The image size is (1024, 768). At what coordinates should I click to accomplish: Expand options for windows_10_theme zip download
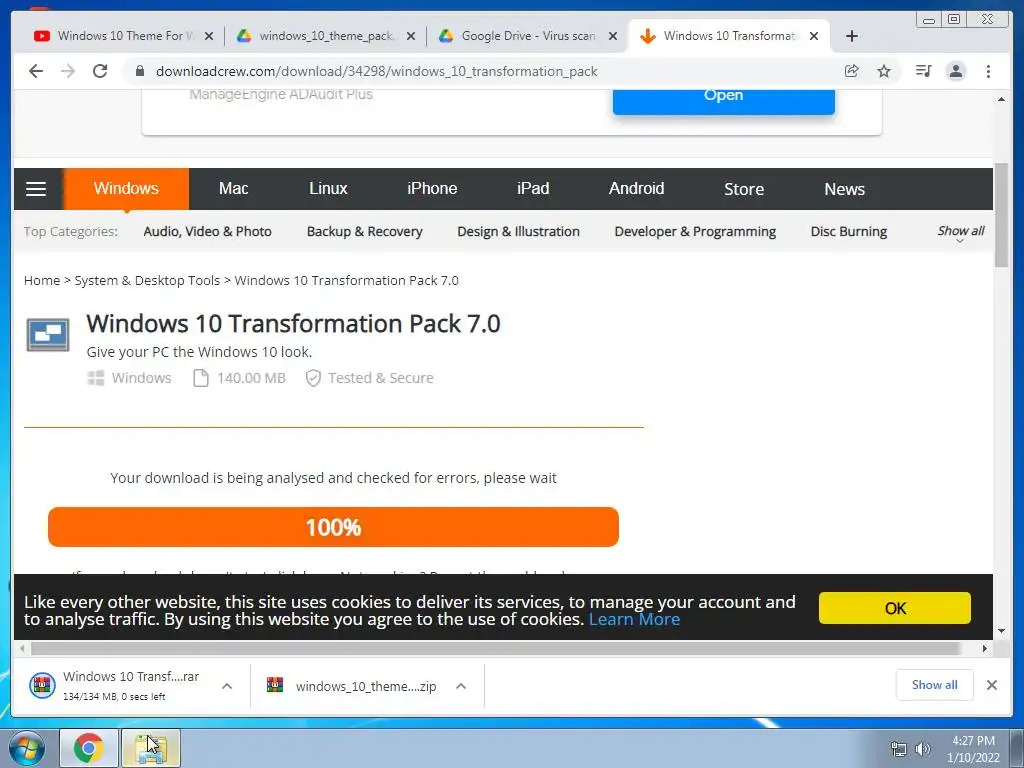pos(461,686)
